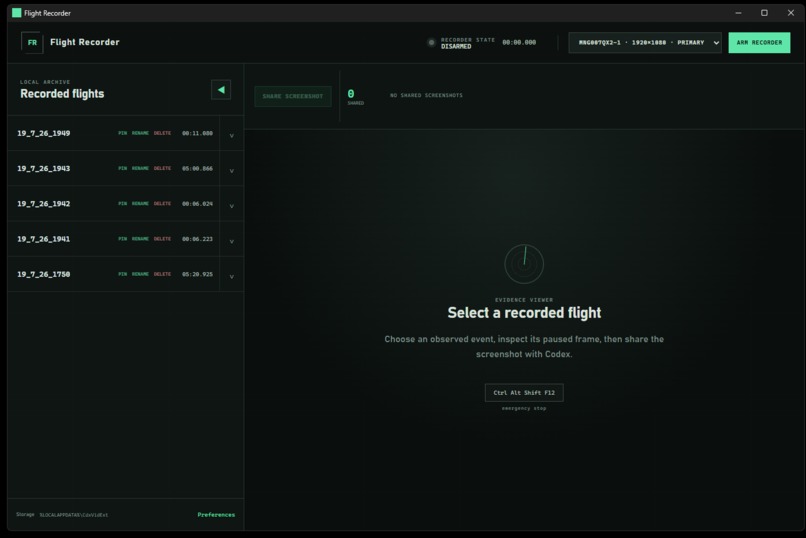Delete flight 19_7_26_1941

point(162,239)
